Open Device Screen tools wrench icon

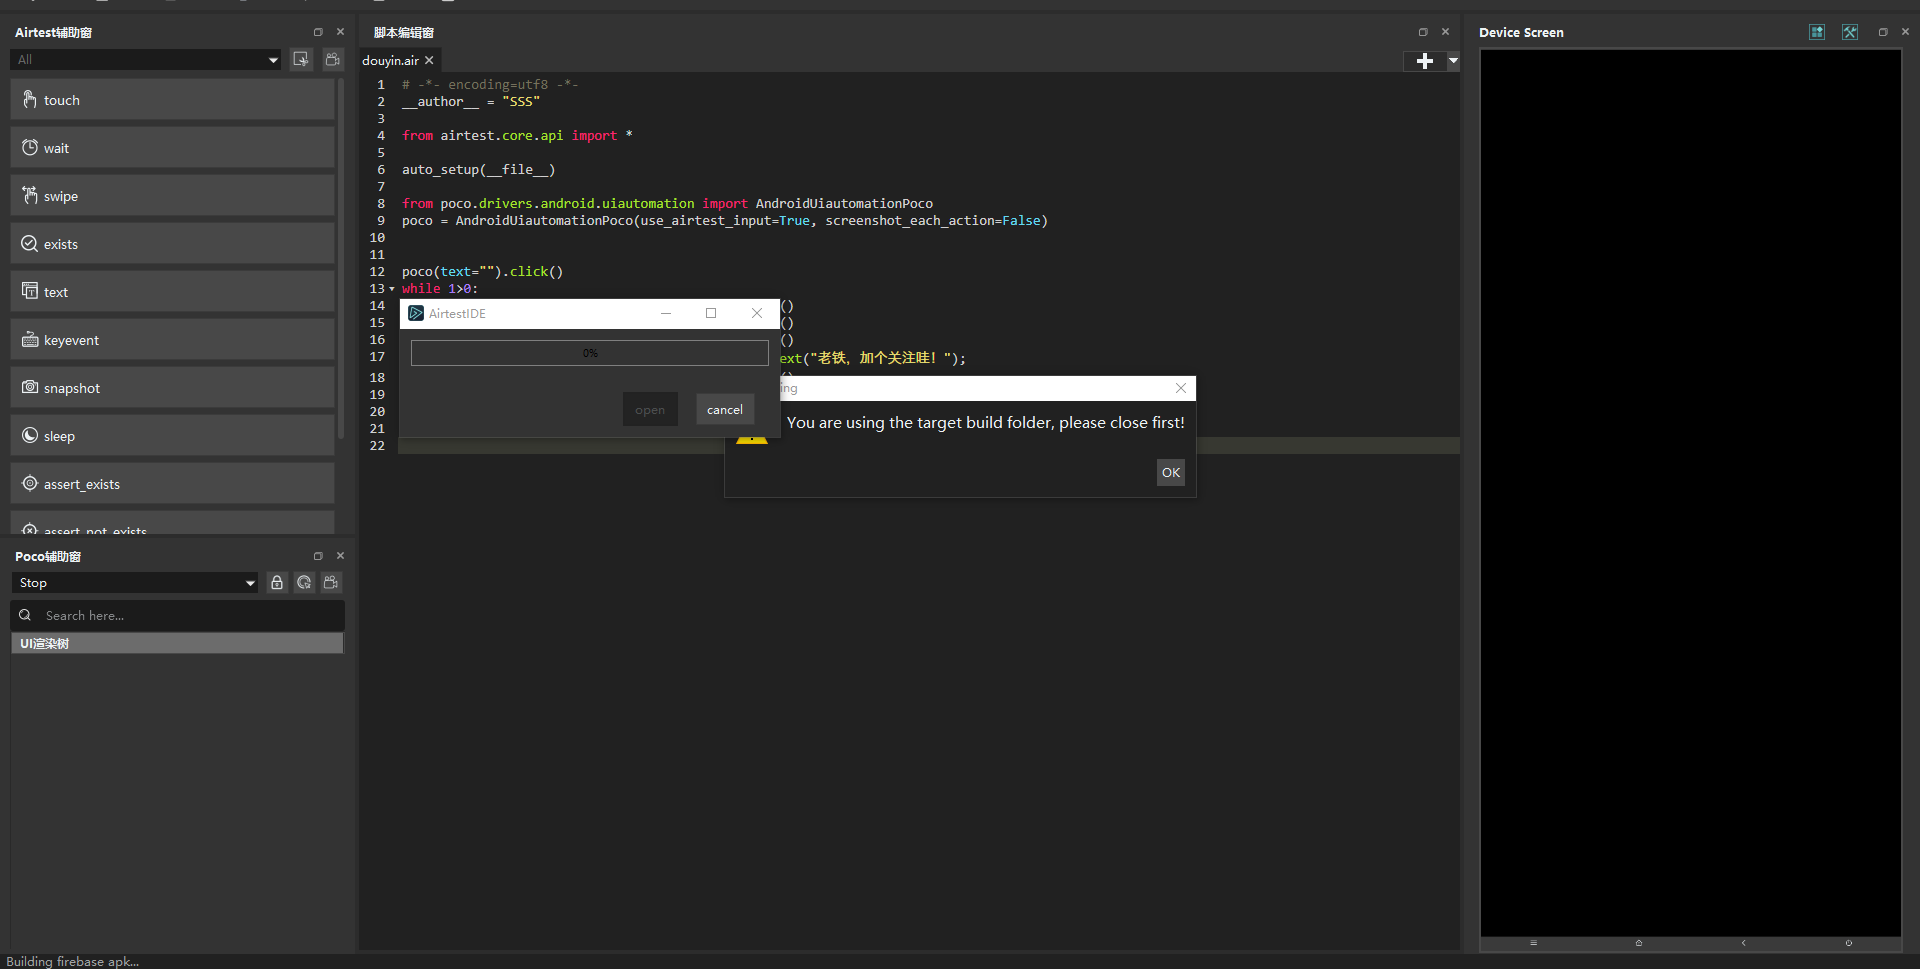coord(1850,32)
